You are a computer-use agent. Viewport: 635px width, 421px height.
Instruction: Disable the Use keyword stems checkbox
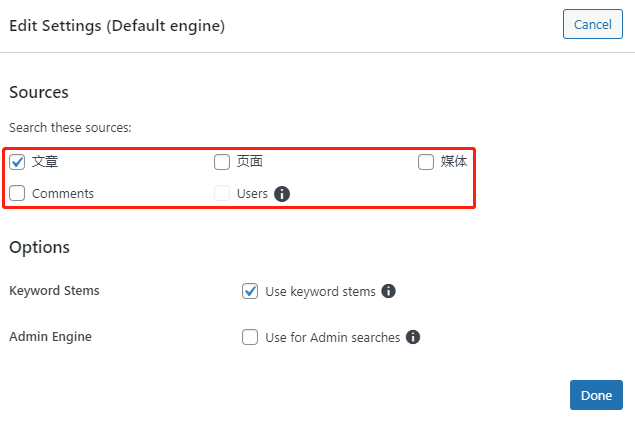coord(250,291)
